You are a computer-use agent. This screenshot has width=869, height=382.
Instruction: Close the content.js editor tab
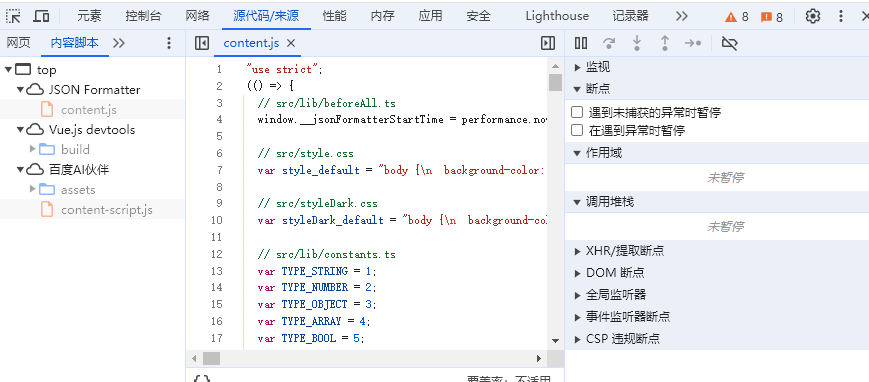[291, 43]
